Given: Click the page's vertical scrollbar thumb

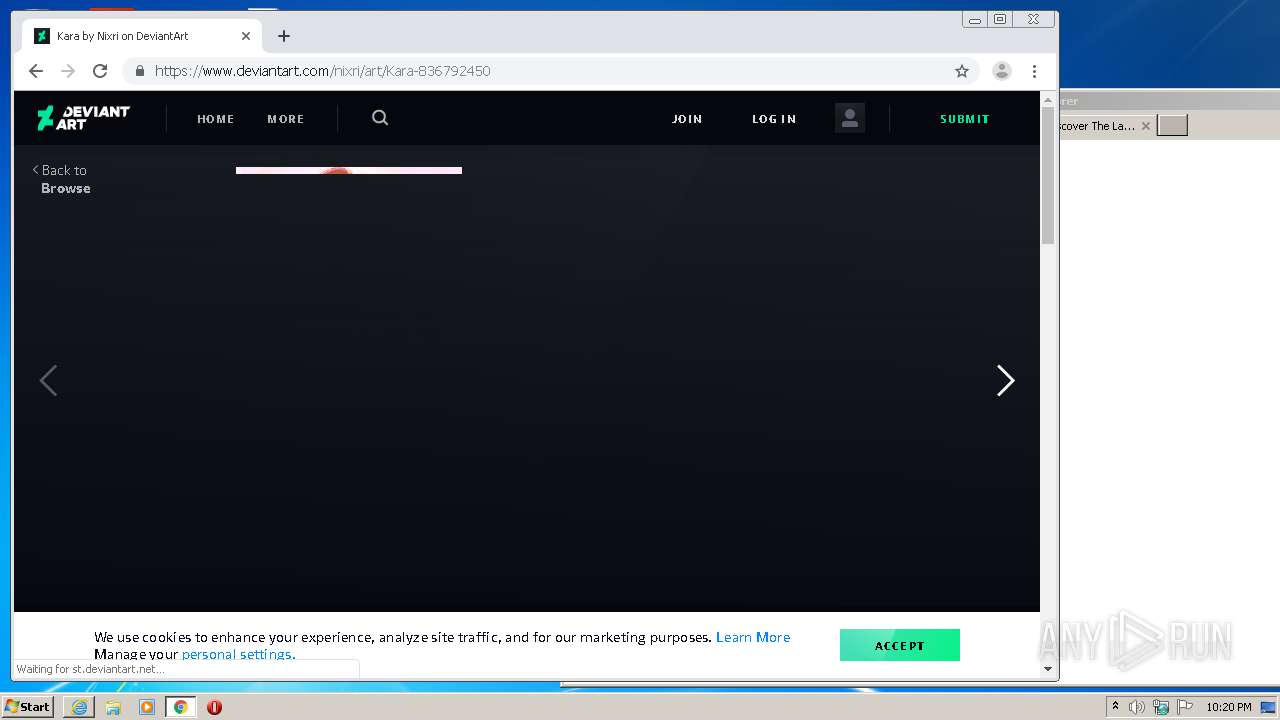Looking at the screenshot, I should (x=1048, y=174).
